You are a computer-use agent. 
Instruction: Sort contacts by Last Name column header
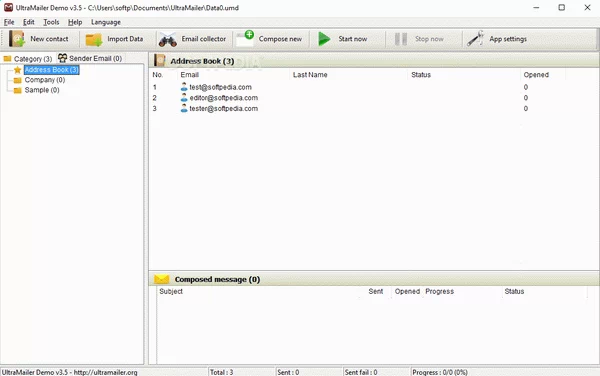pyautogui.click(x=310, y=75)
